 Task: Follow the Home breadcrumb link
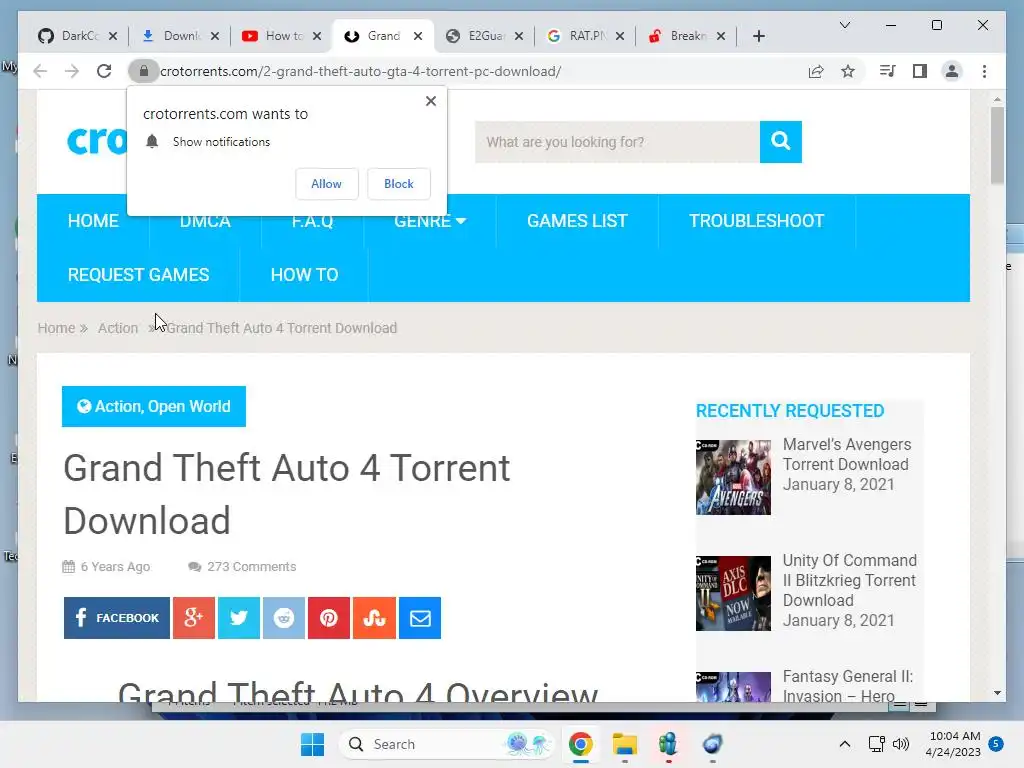coord(56,328)
